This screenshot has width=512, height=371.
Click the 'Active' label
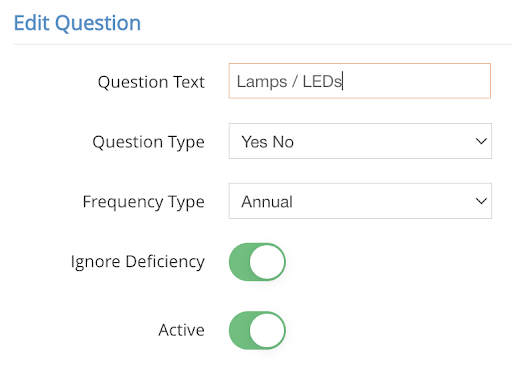click(181, 330)
